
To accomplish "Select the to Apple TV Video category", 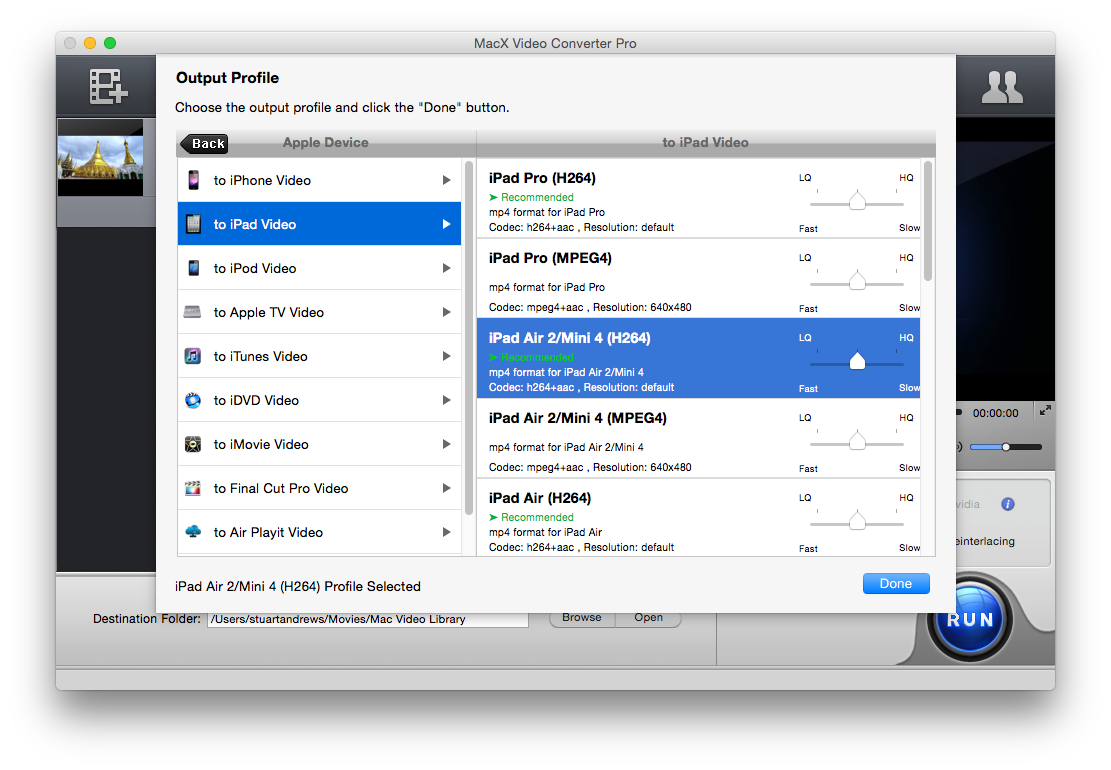I will [320, 312].
